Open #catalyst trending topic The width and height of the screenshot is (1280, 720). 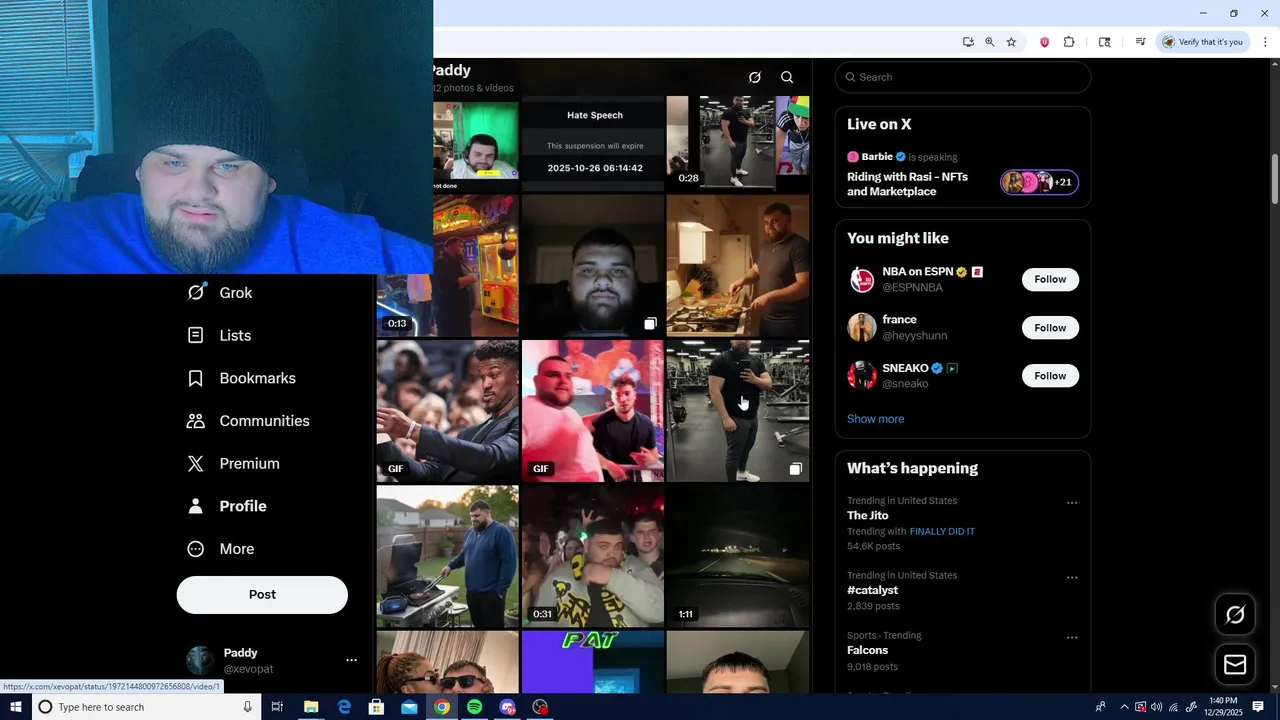873,590
